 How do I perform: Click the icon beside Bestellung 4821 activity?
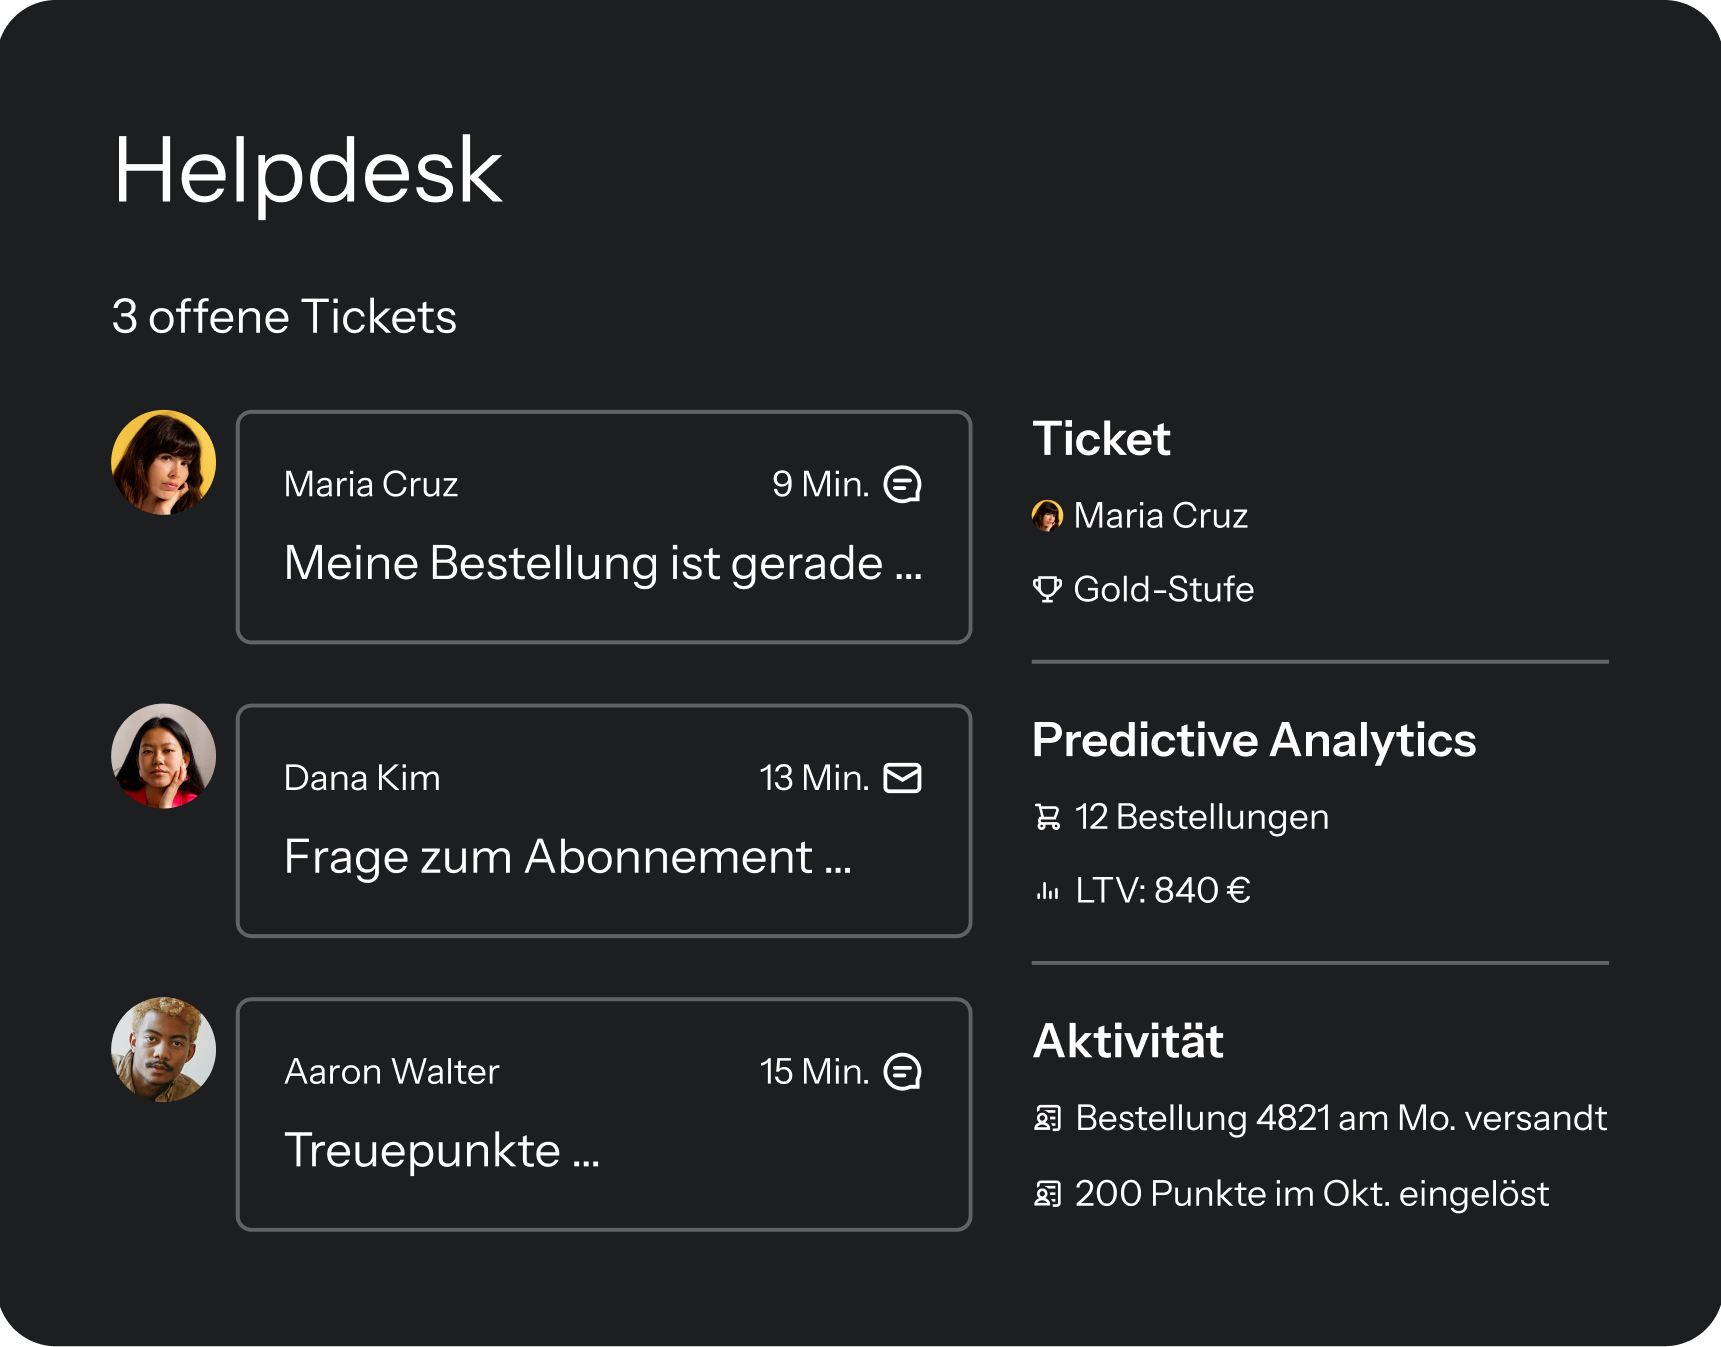tap(1047, 1118)
